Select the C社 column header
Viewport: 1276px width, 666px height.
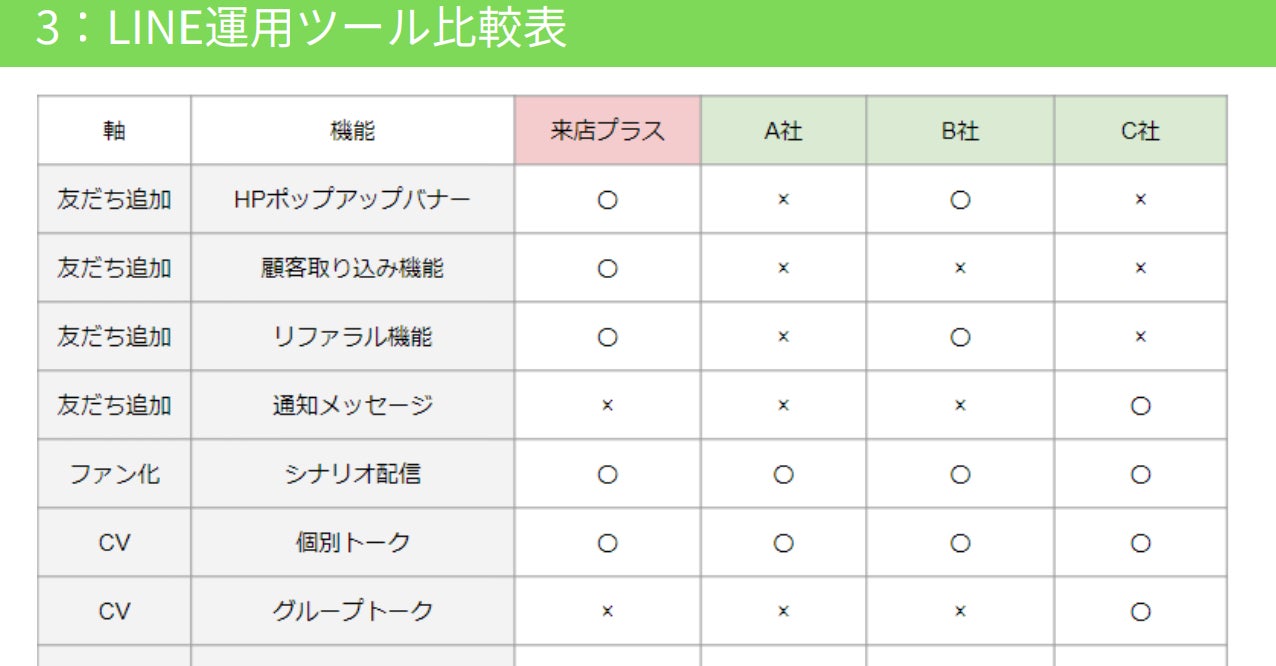coord(1140,131)
